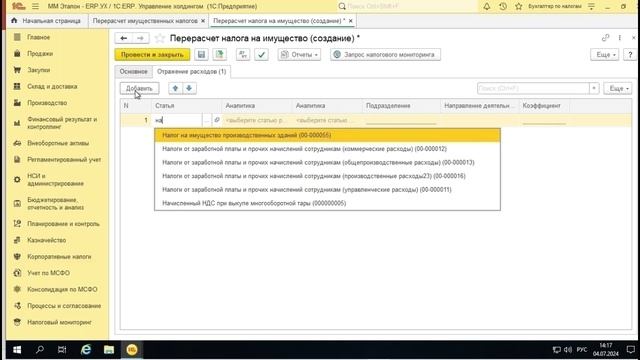Screen dimensions: 640x360
Task: Go back with the left arrow button
Action: (x=124, y=38)
